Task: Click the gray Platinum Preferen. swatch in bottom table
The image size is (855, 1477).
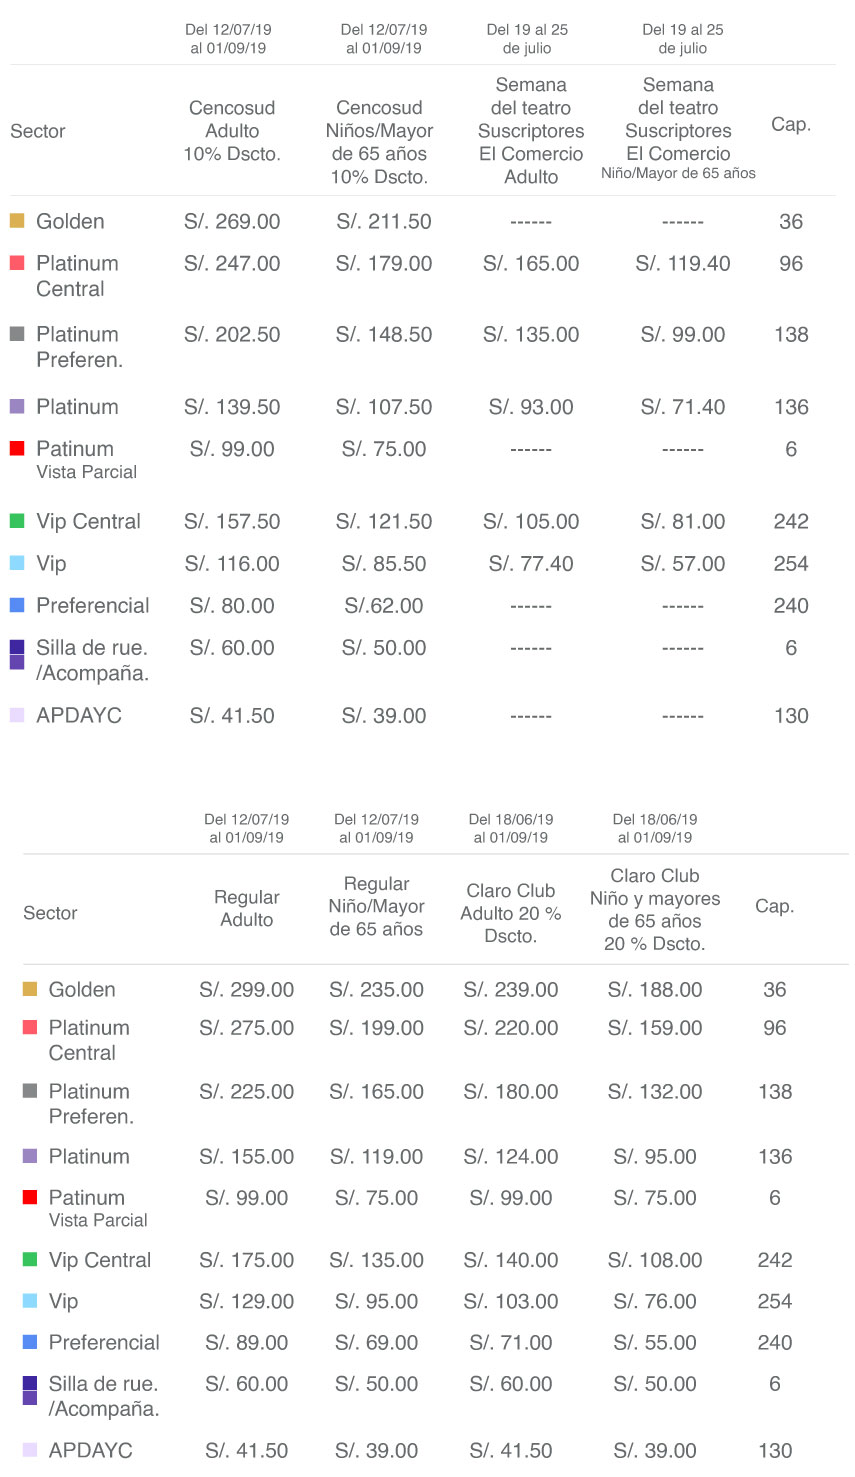Action: click(x=30, y=1091)
